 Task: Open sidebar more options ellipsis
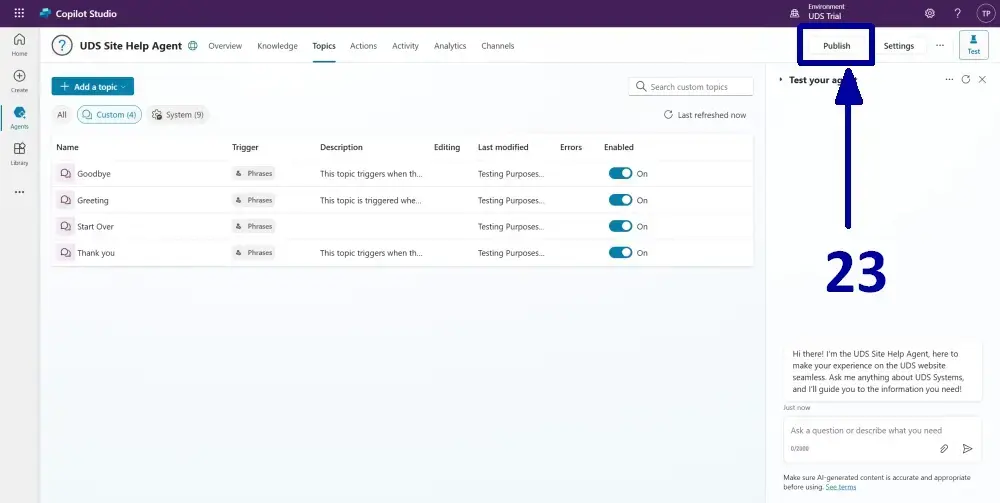click(x=20, y=192)
